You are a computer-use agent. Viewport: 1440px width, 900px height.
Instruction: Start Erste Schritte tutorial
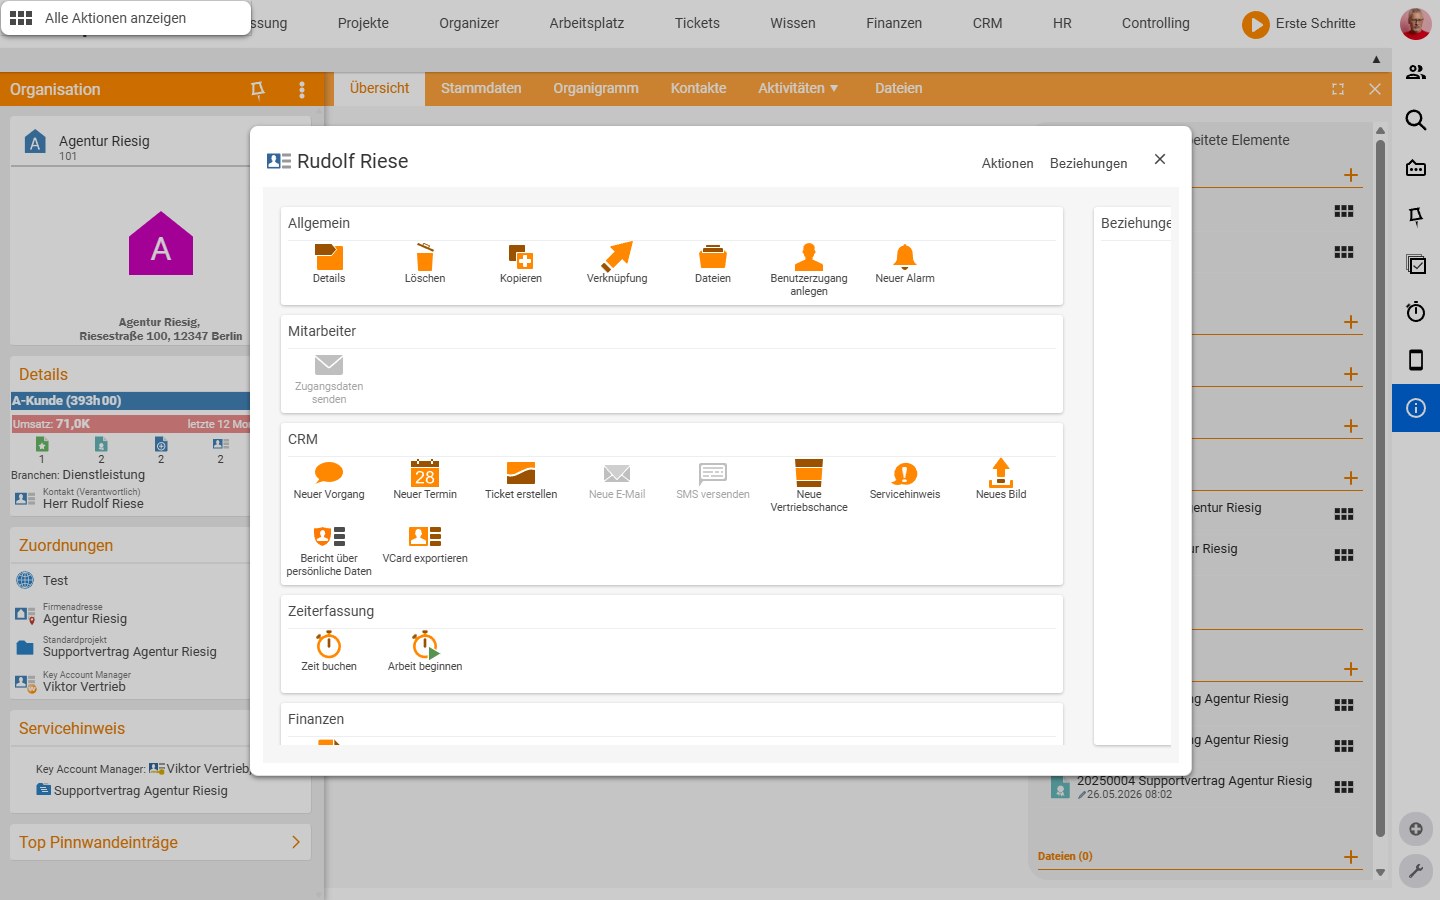(1299, 23)
